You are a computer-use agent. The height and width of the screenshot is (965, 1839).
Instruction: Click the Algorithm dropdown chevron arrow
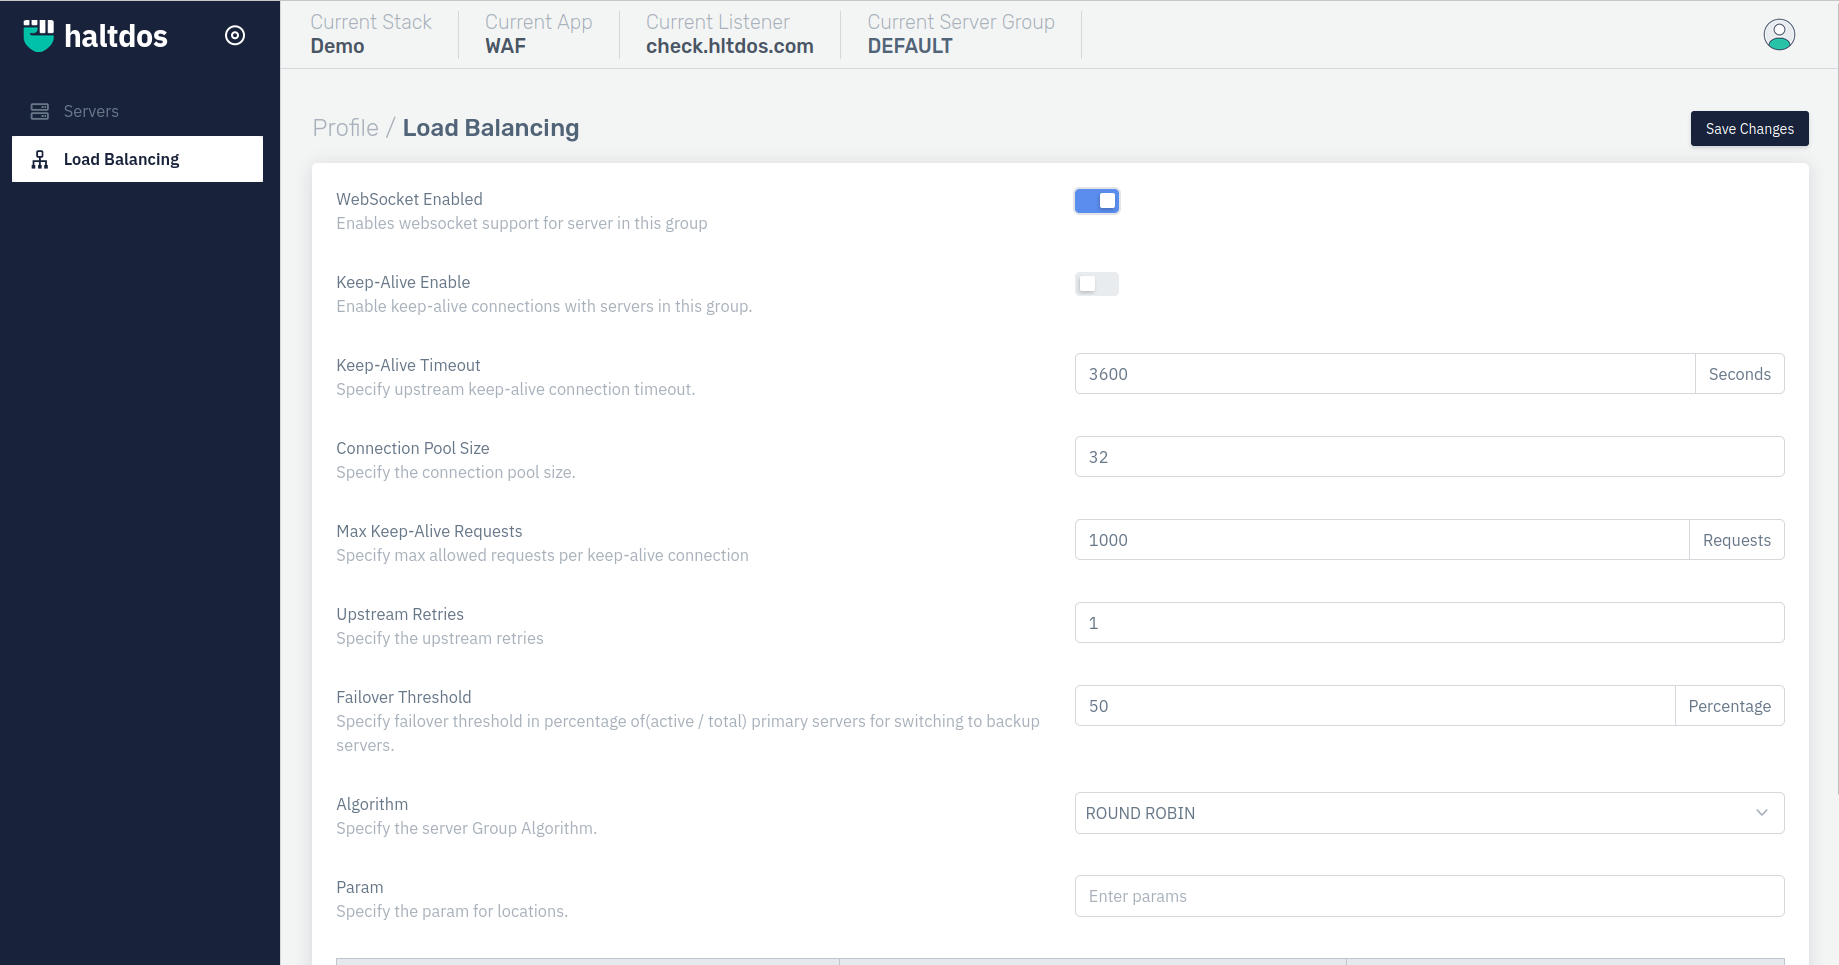point(1762,813)
